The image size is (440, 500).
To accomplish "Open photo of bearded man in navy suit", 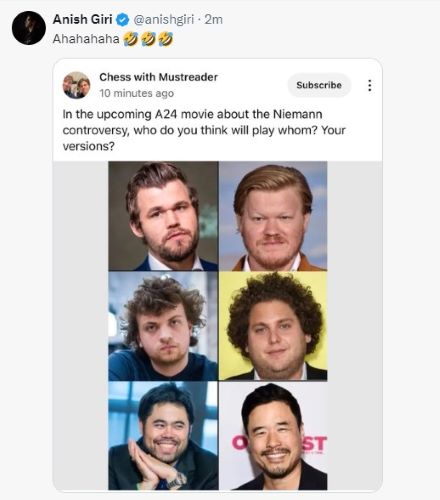I will pyautogui.click(x=163, y=216).
